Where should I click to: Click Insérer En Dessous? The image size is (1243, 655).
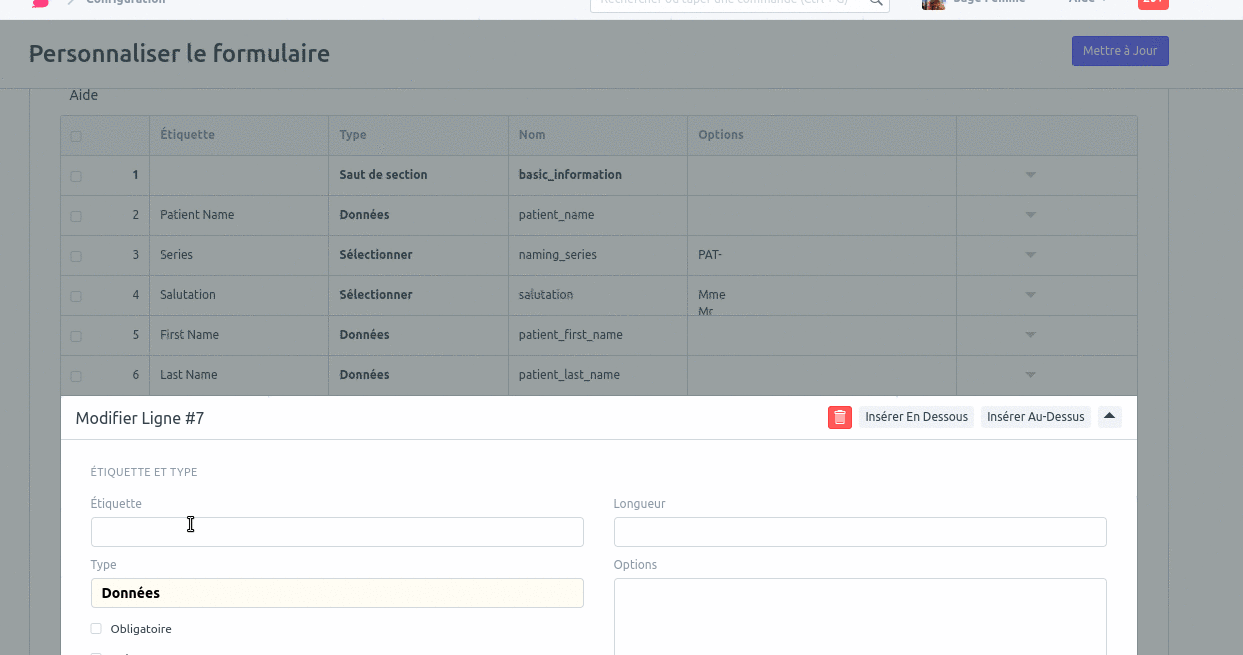coord(916,417)
